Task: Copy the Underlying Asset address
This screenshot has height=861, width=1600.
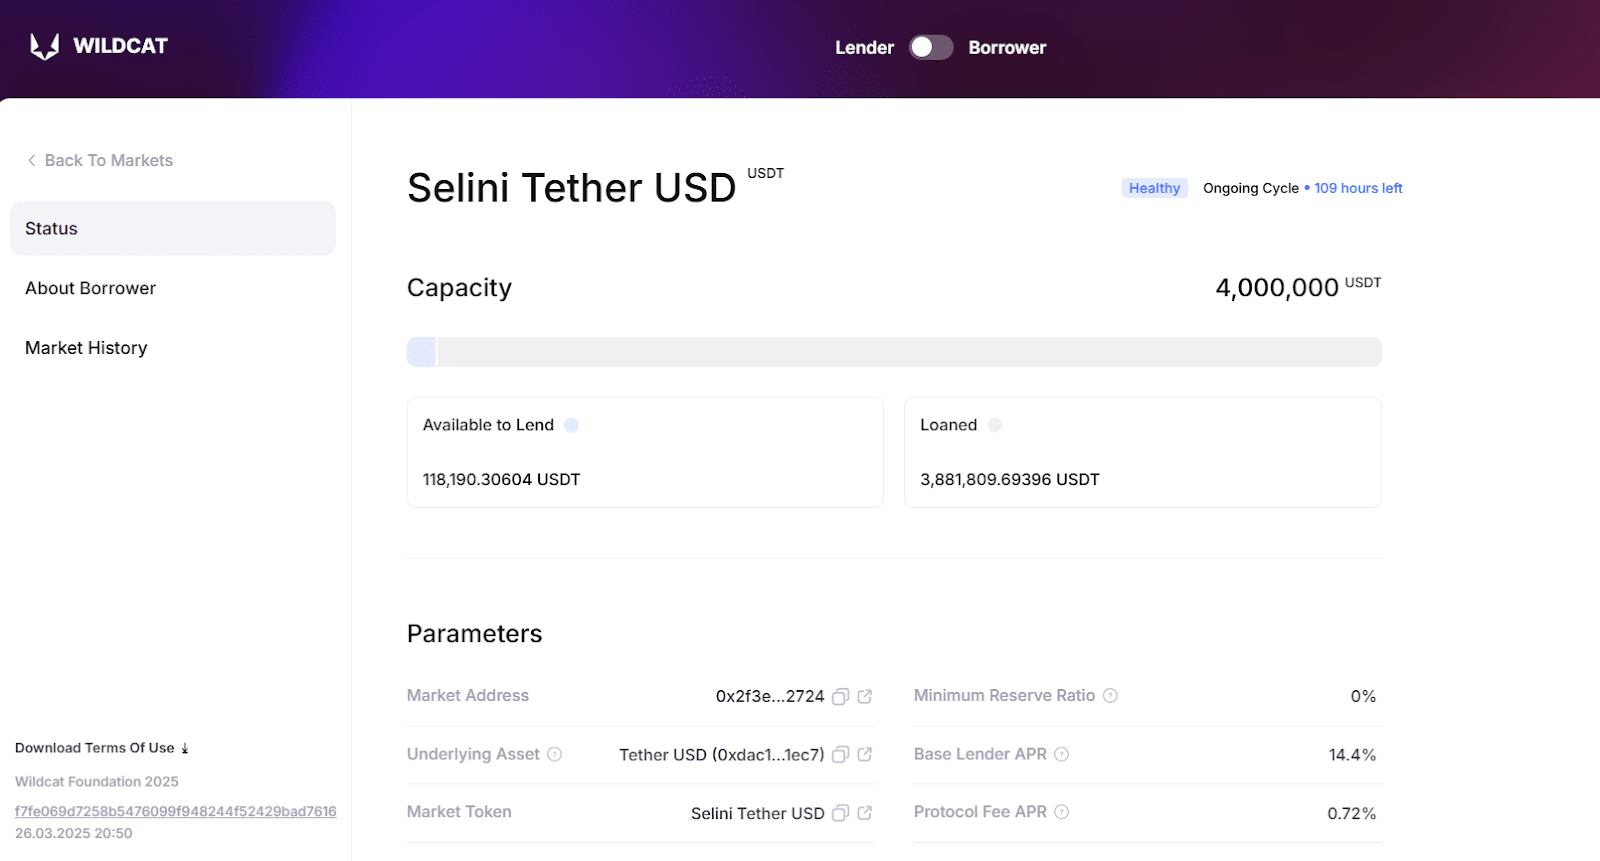Action: (841, 755)
